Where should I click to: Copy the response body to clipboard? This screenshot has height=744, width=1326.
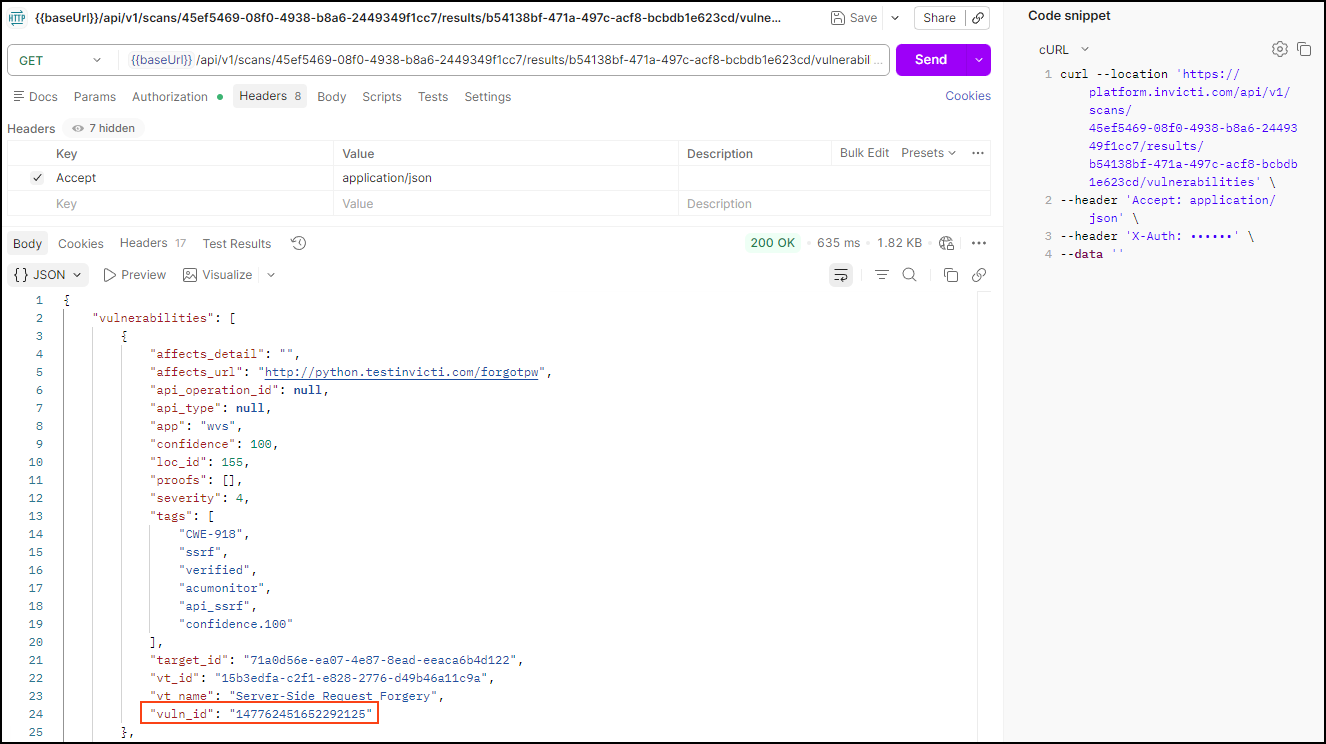[950, 275]
